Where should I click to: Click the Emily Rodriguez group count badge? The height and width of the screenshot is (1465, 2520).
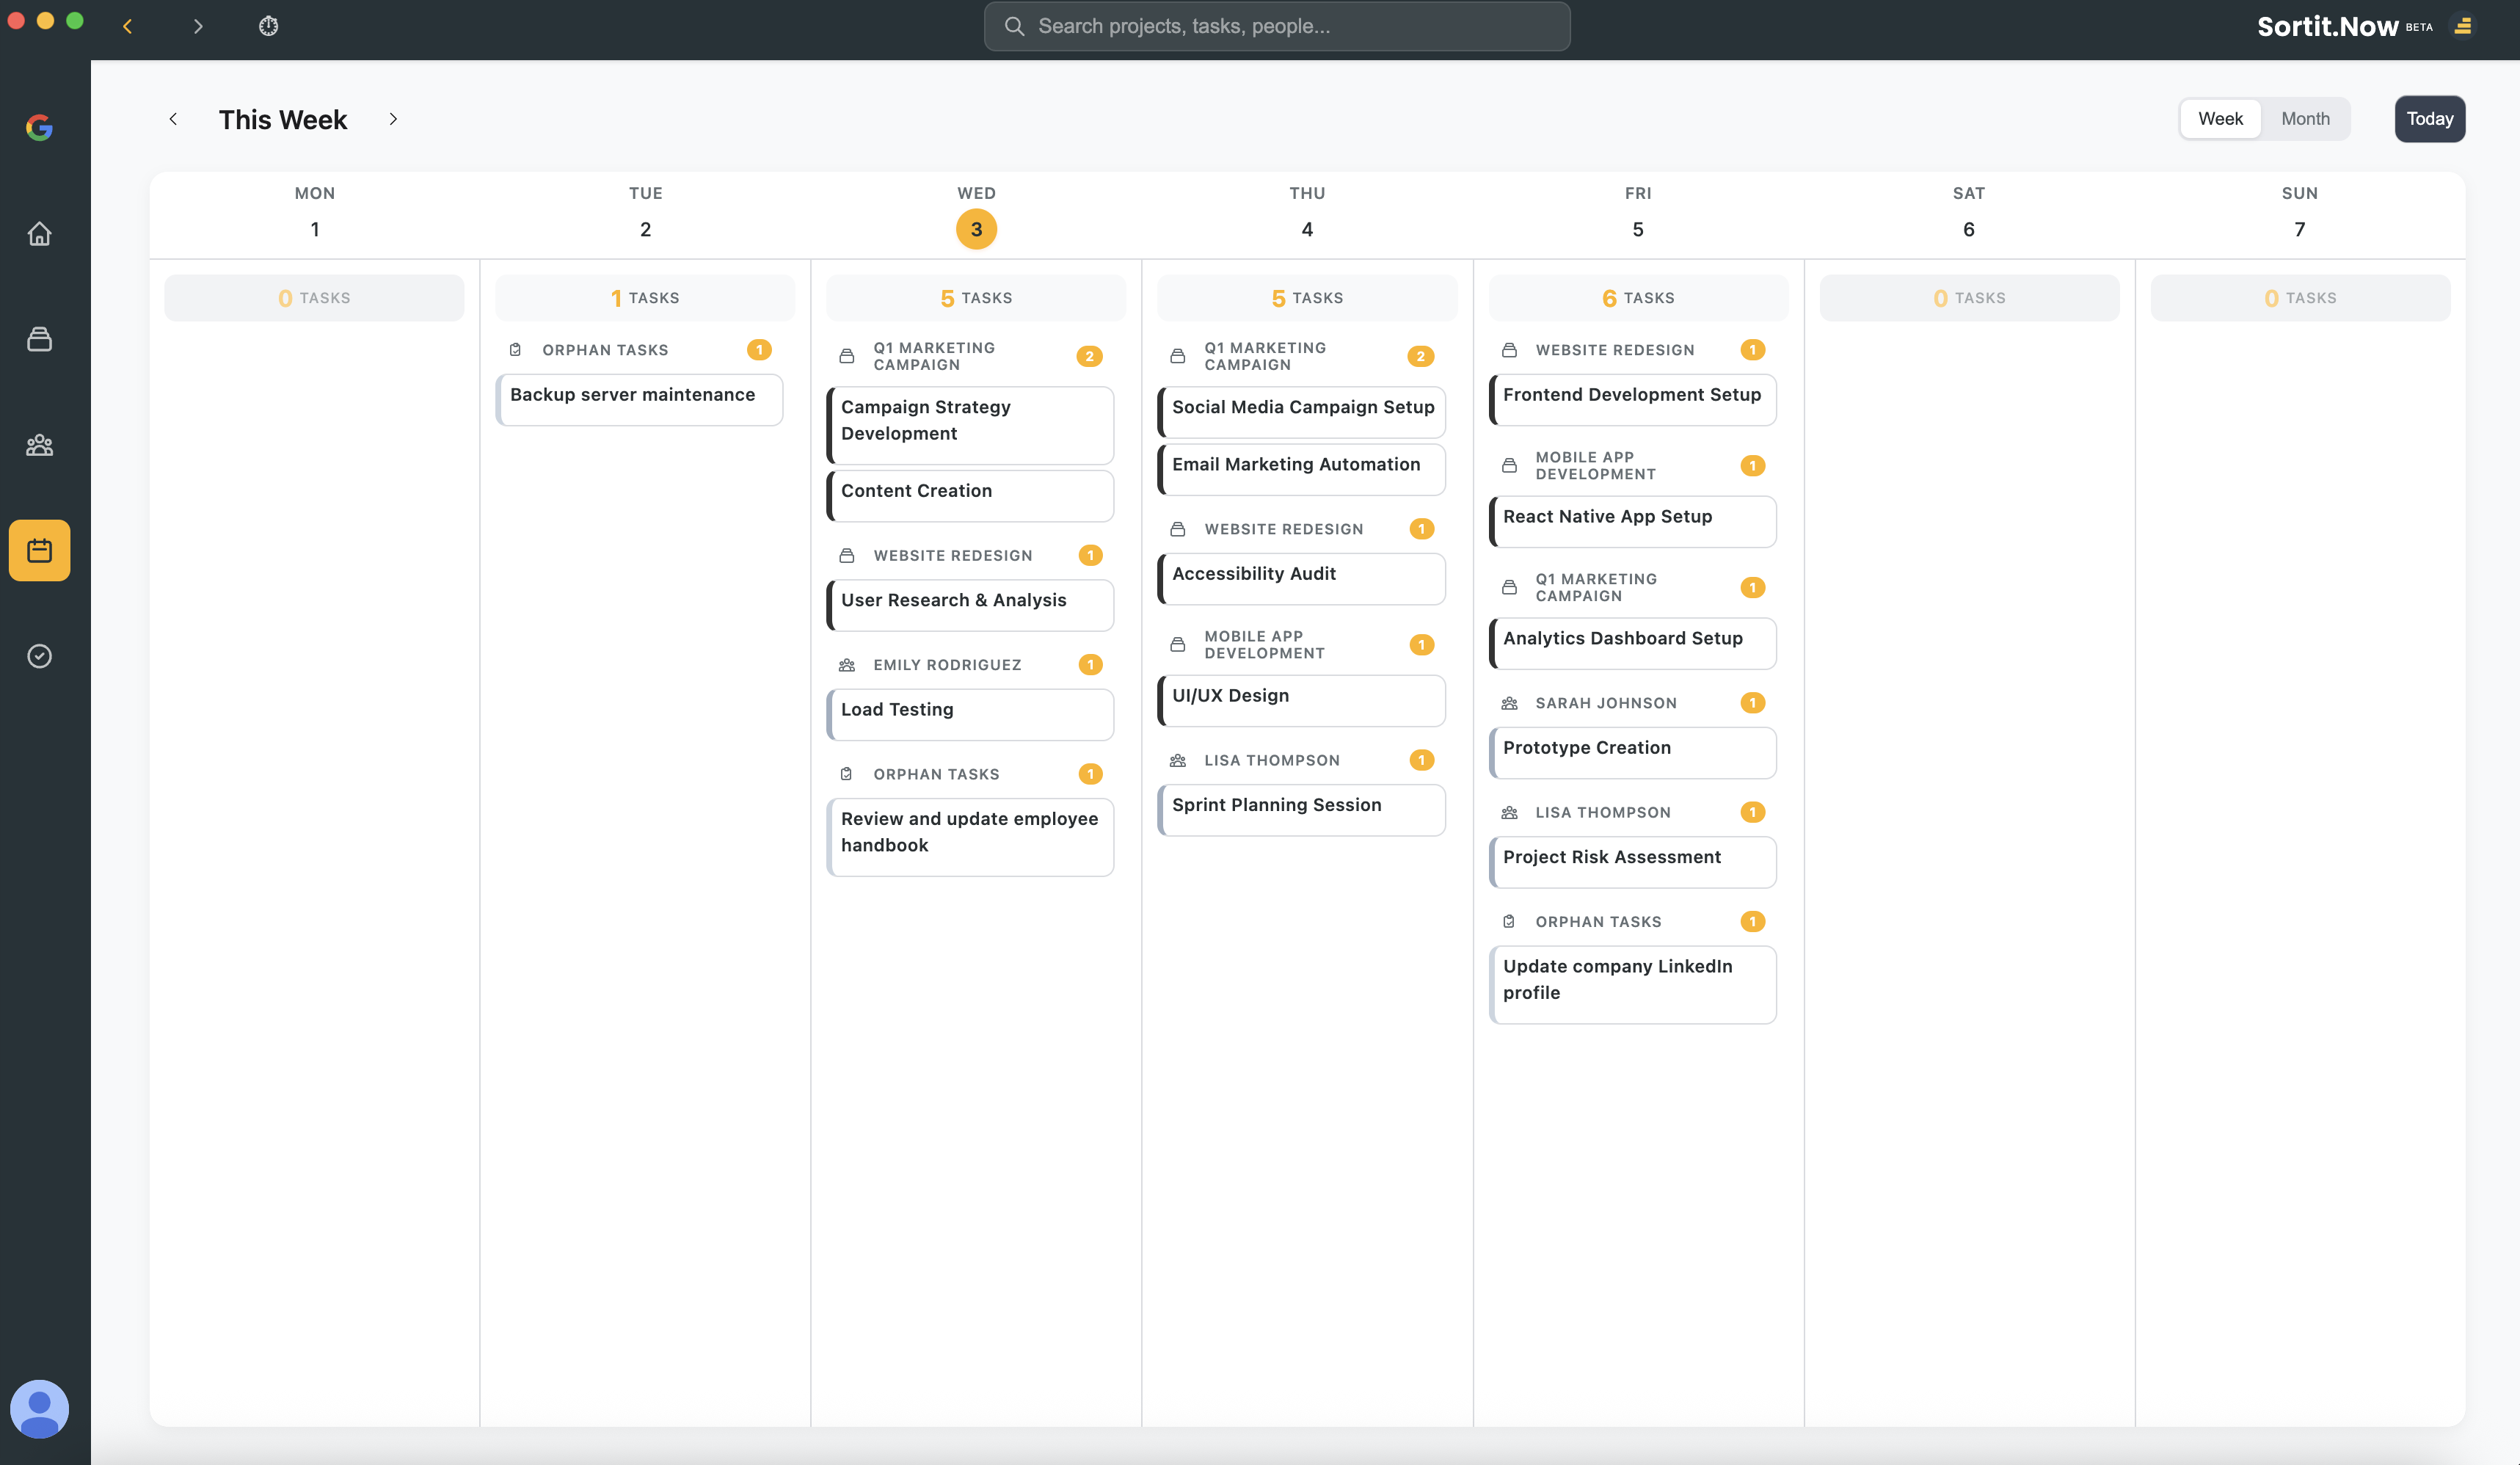tap(1090, 665)
